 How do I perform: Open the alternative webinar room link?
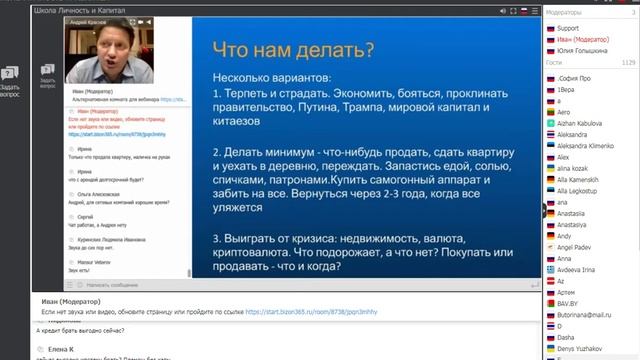[173, 100]
